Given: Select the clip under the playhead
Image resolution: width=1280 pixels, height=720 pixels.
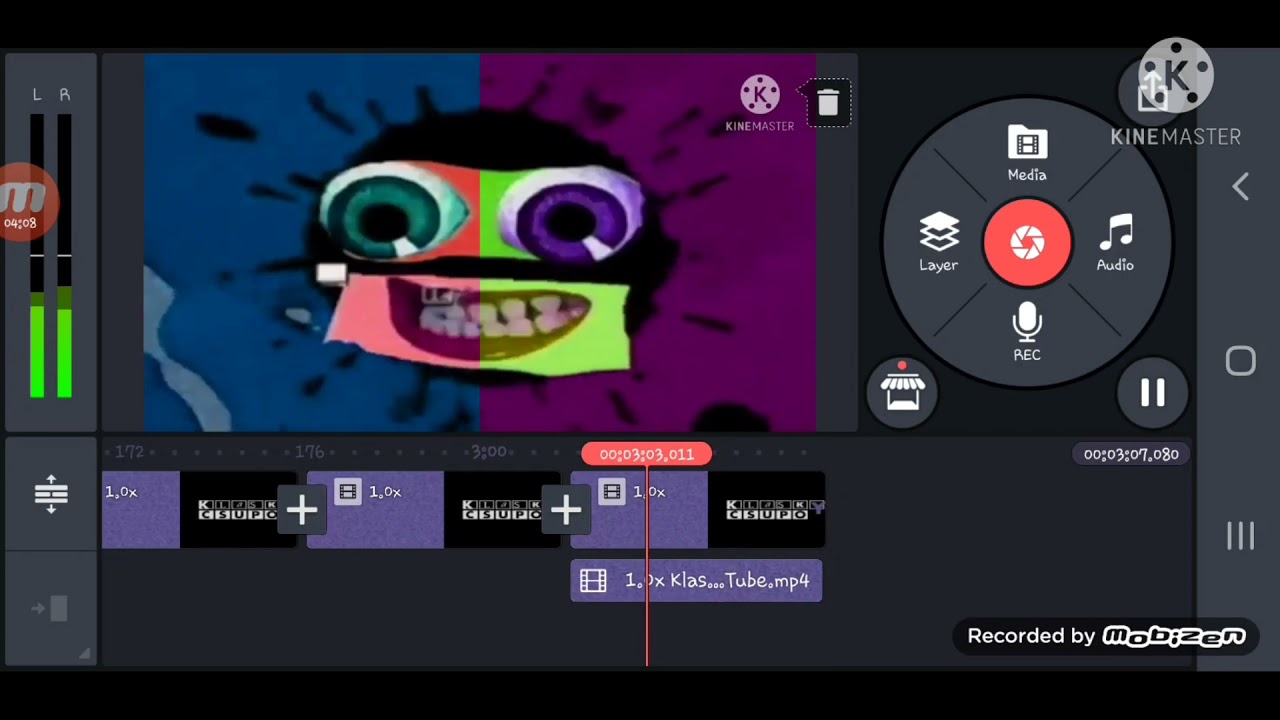Looking at the screenshot, I should pyautogui.click(x=697, y=510).
